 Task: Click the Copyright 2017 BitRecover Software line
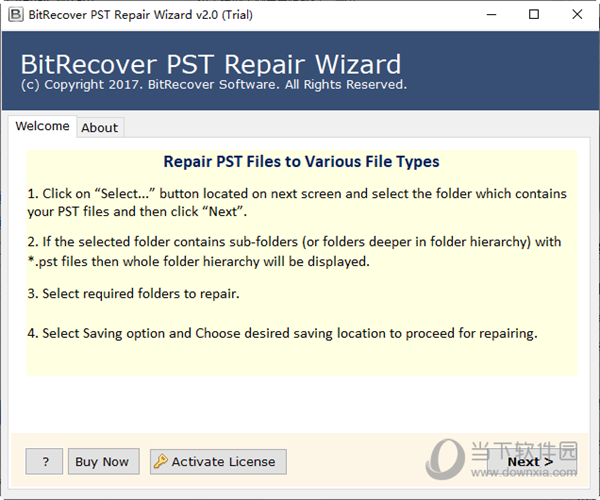pyautogui.click(x=214, y=85)
